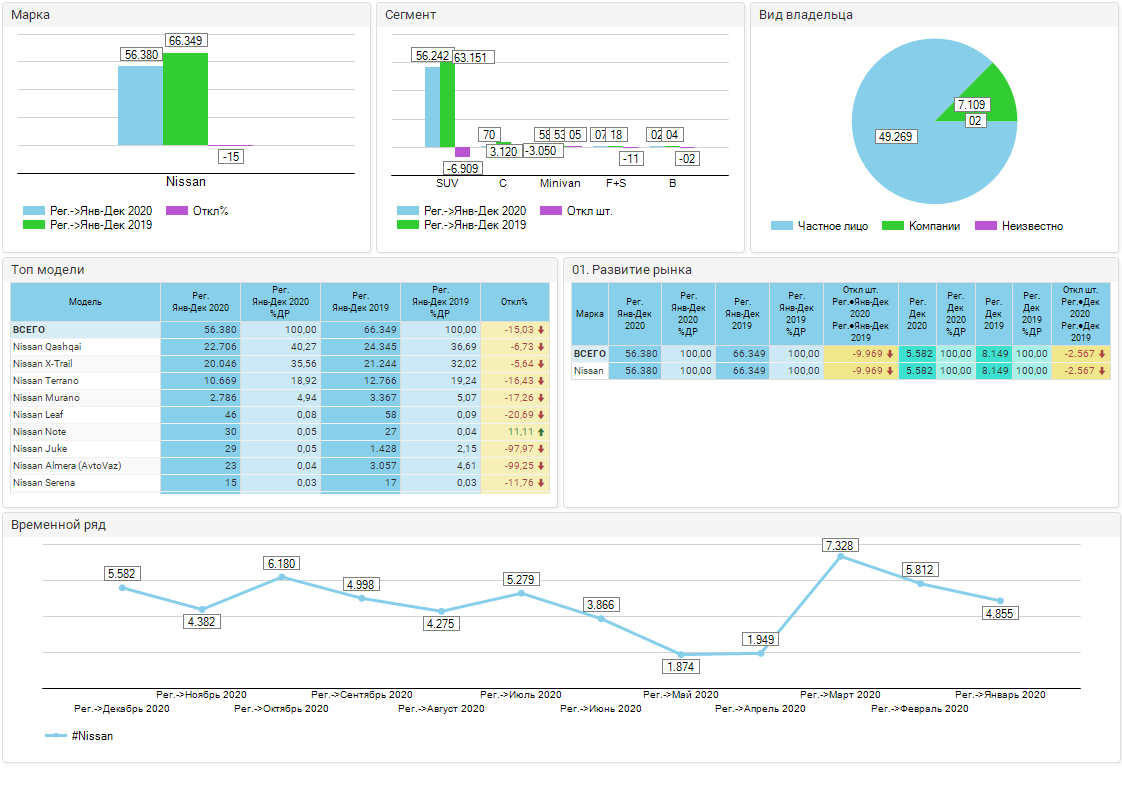Click green Компании legend swatch
This screenshot has width=1122, height=793.
pyautogui.click(x=892, y=226)
